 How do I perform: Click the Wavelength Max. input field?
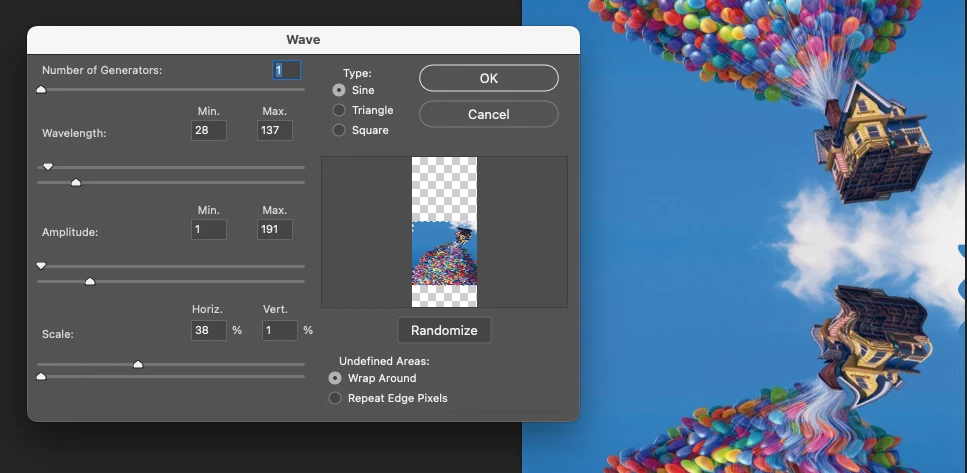click(274, 130)
